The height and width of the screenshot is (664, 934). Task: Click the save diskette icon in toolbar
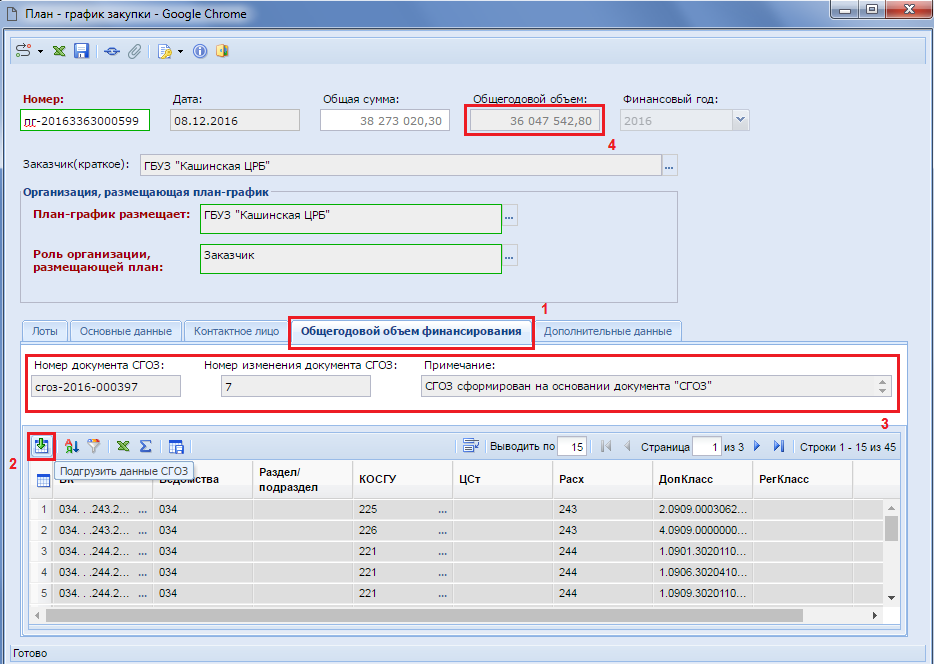(x=82, y=51)
